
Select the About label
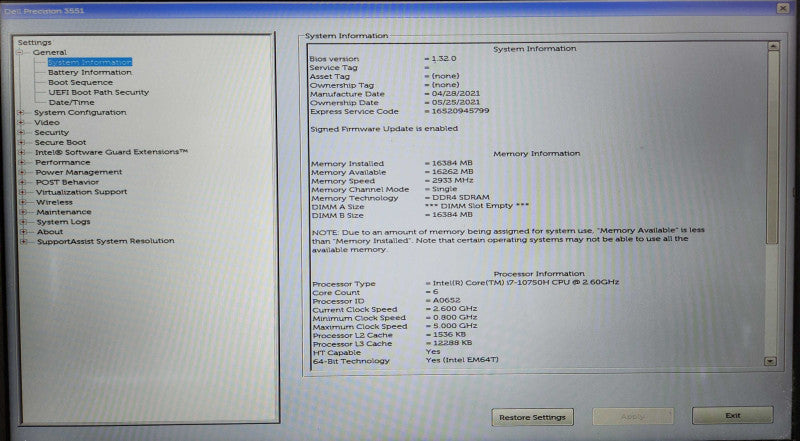point(49,232)
